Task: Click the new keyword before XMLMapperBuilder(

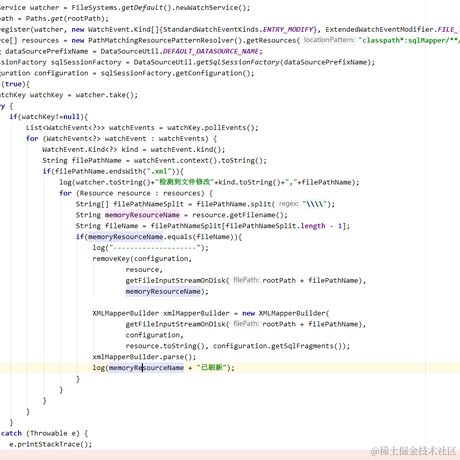Action: pos(248,313)
